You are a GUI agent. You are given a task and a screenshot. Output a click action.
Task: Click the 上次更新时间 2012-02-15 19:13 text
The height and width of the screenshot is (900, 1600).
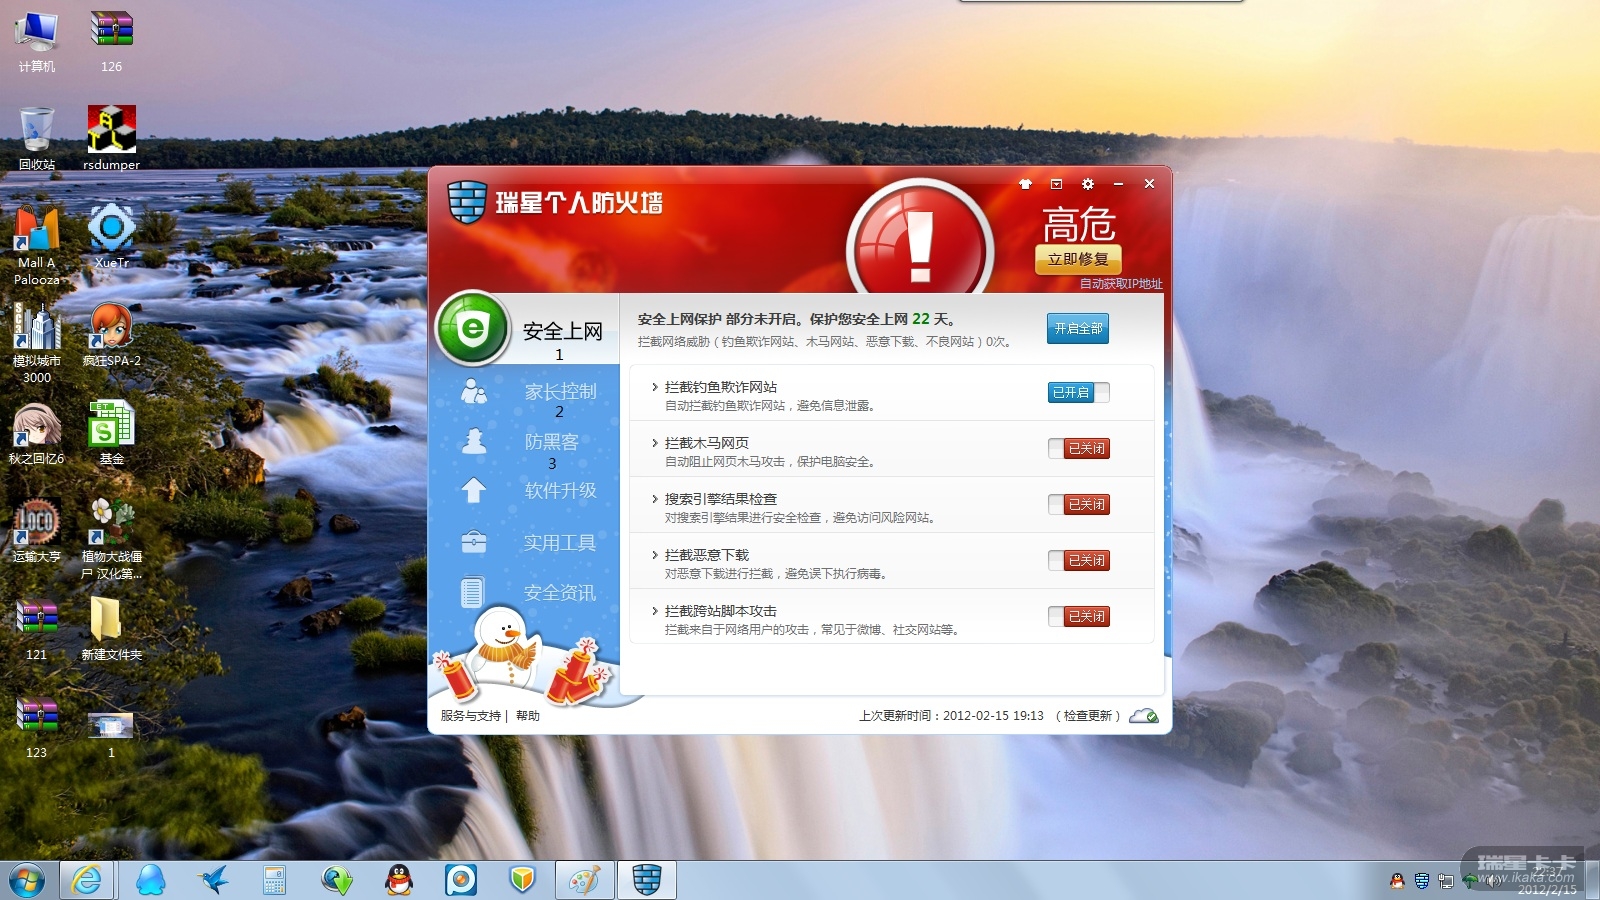[951, 716]
